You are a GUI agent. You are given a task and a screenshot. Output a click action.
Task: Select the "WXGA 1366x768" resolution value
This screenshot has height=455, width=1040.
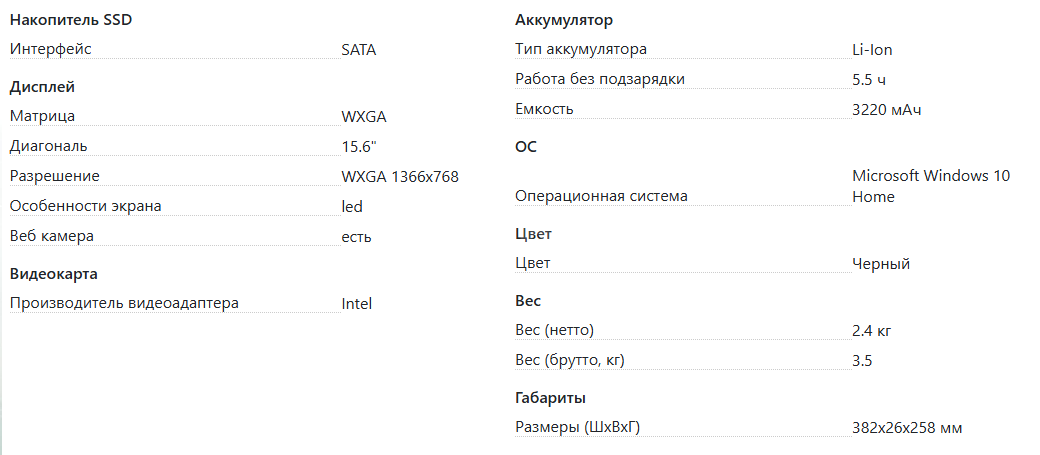click(x=400, y=177)
